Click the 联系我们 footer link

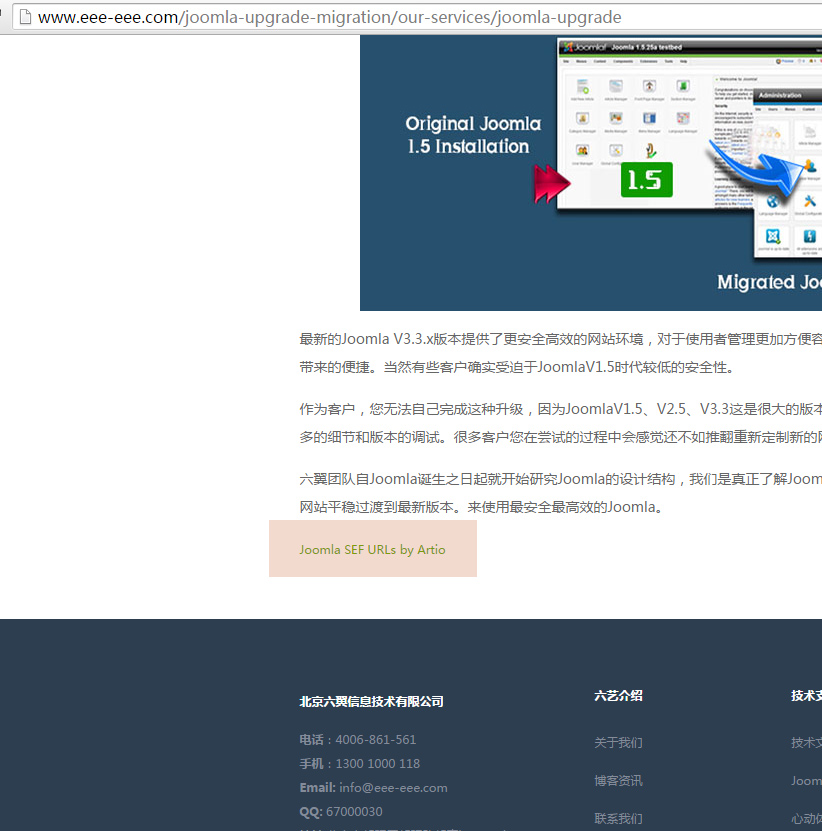[x=617, y=818]
